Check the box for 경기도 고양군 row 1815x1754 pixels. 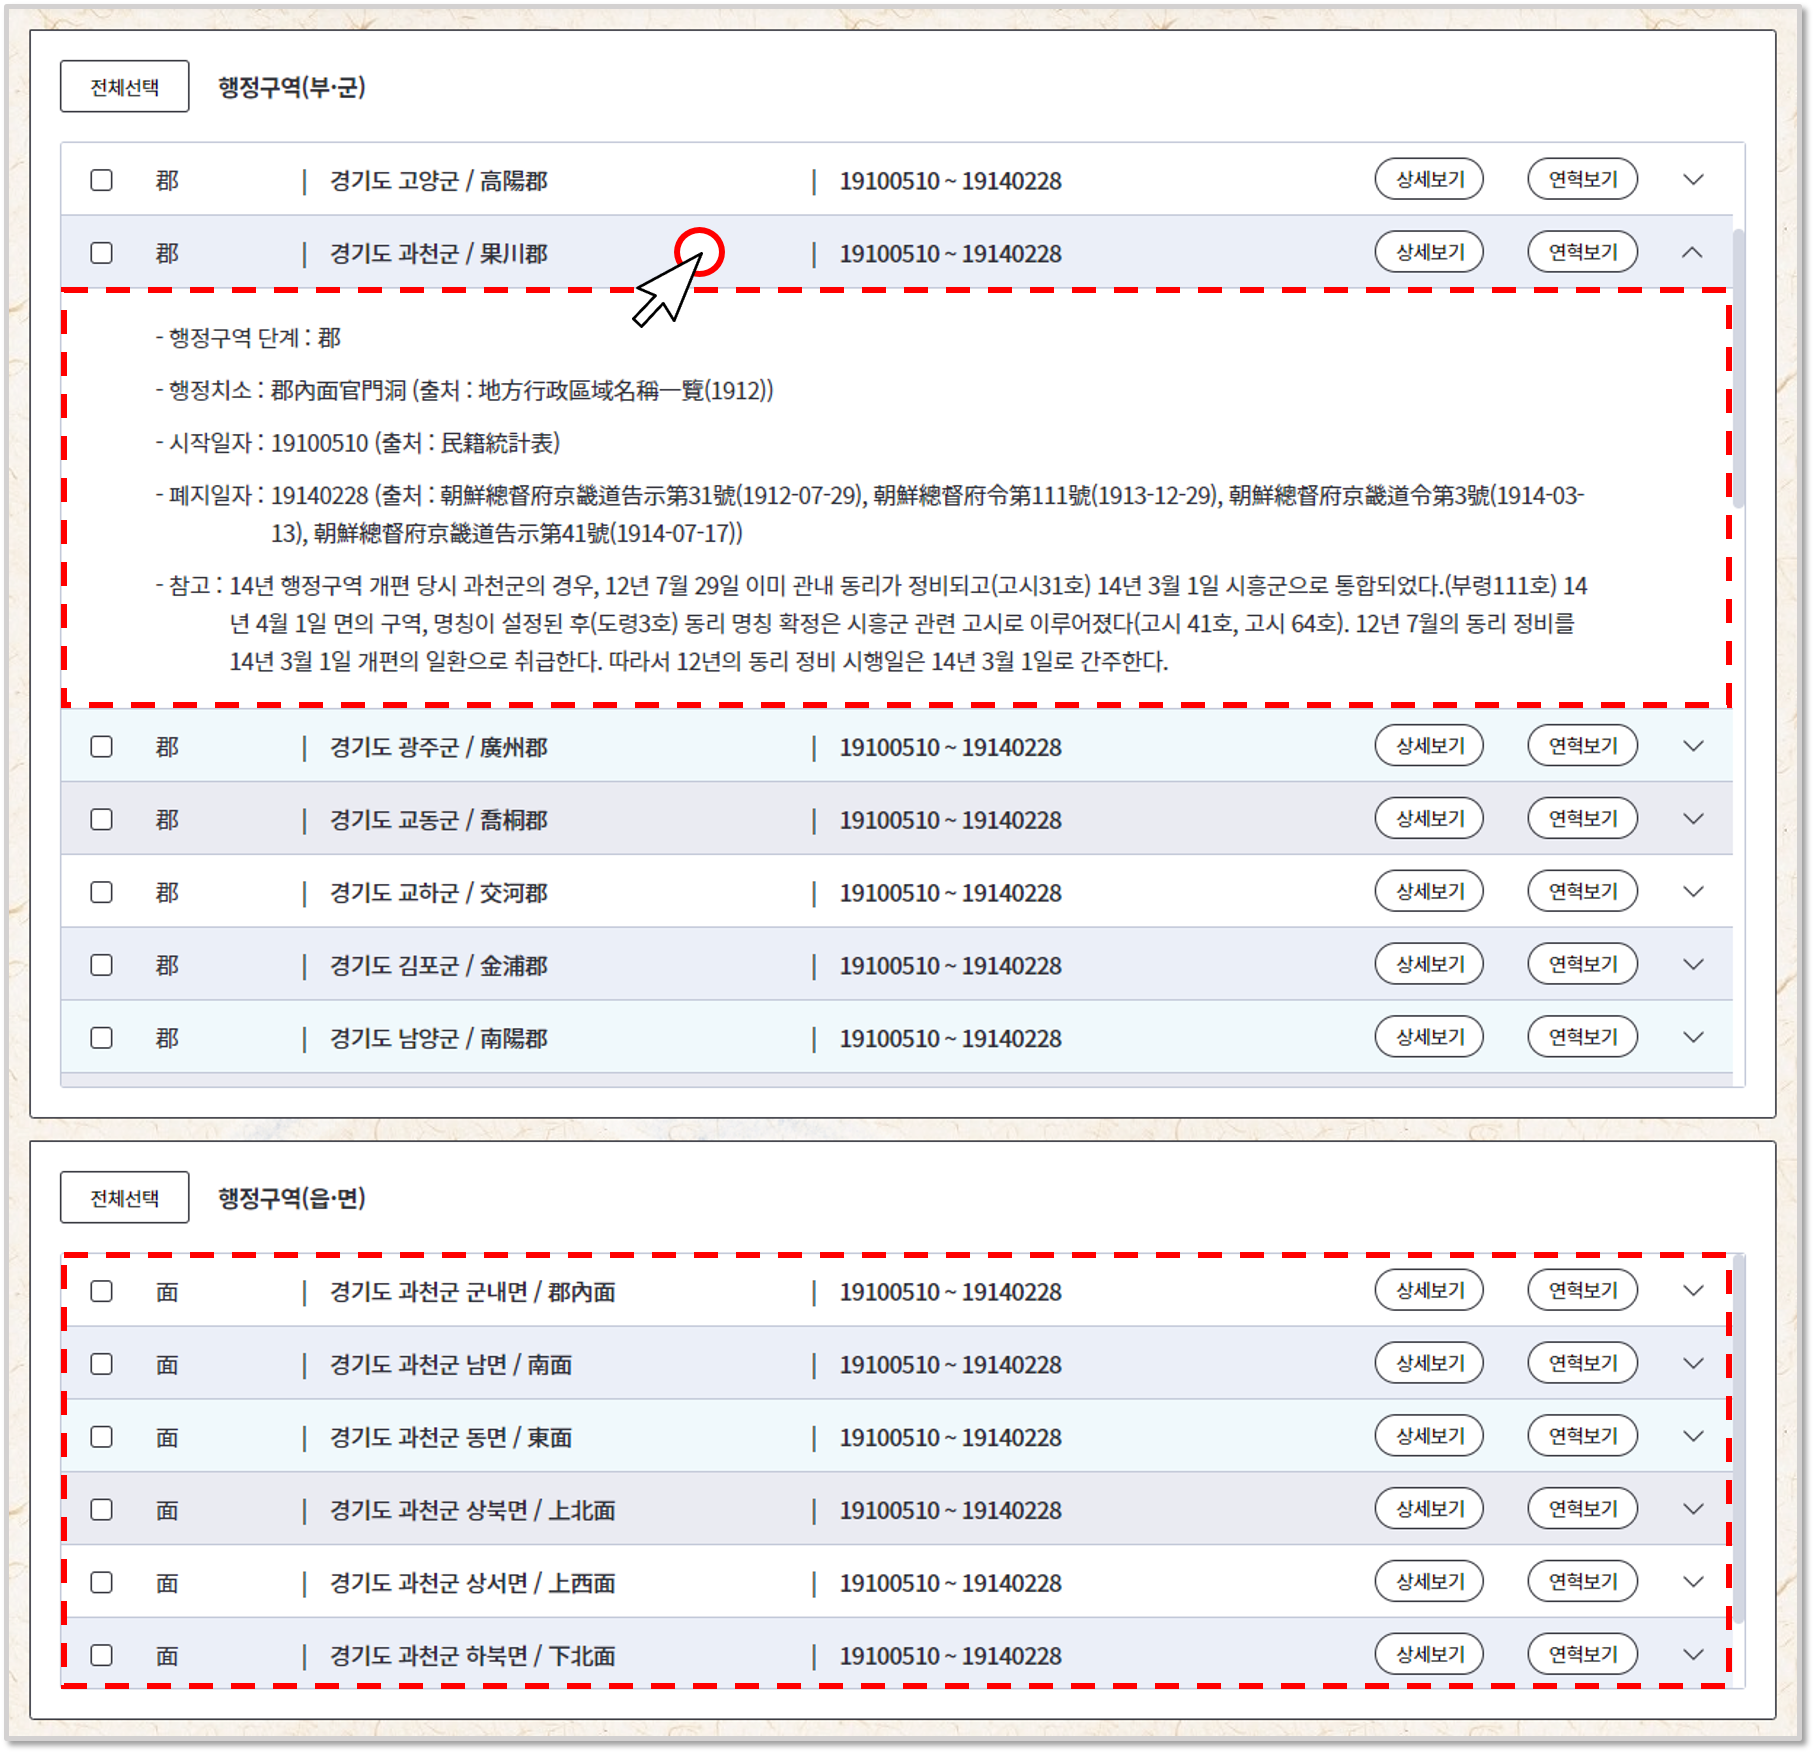(101, 180)
